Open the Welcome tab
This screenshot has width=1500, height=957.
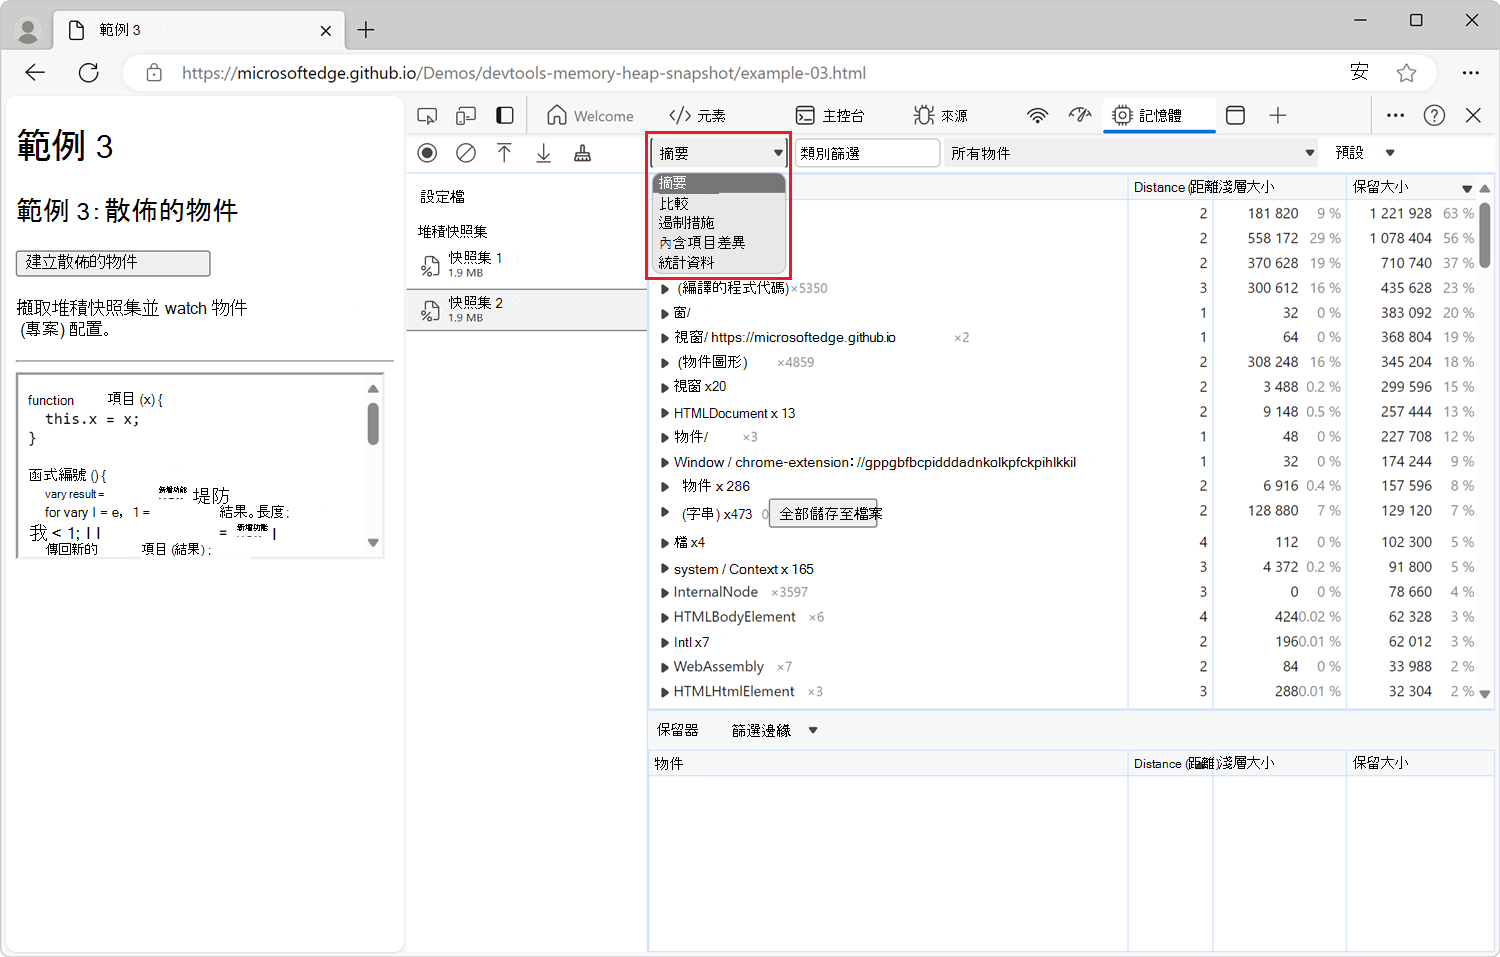tap(590, 116)
